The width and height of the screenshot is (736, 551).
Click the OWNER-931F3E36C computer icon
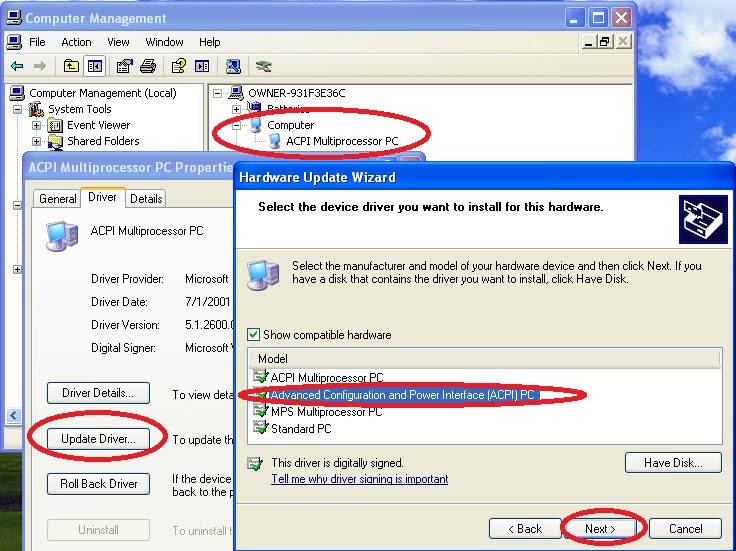pos(236,93)
